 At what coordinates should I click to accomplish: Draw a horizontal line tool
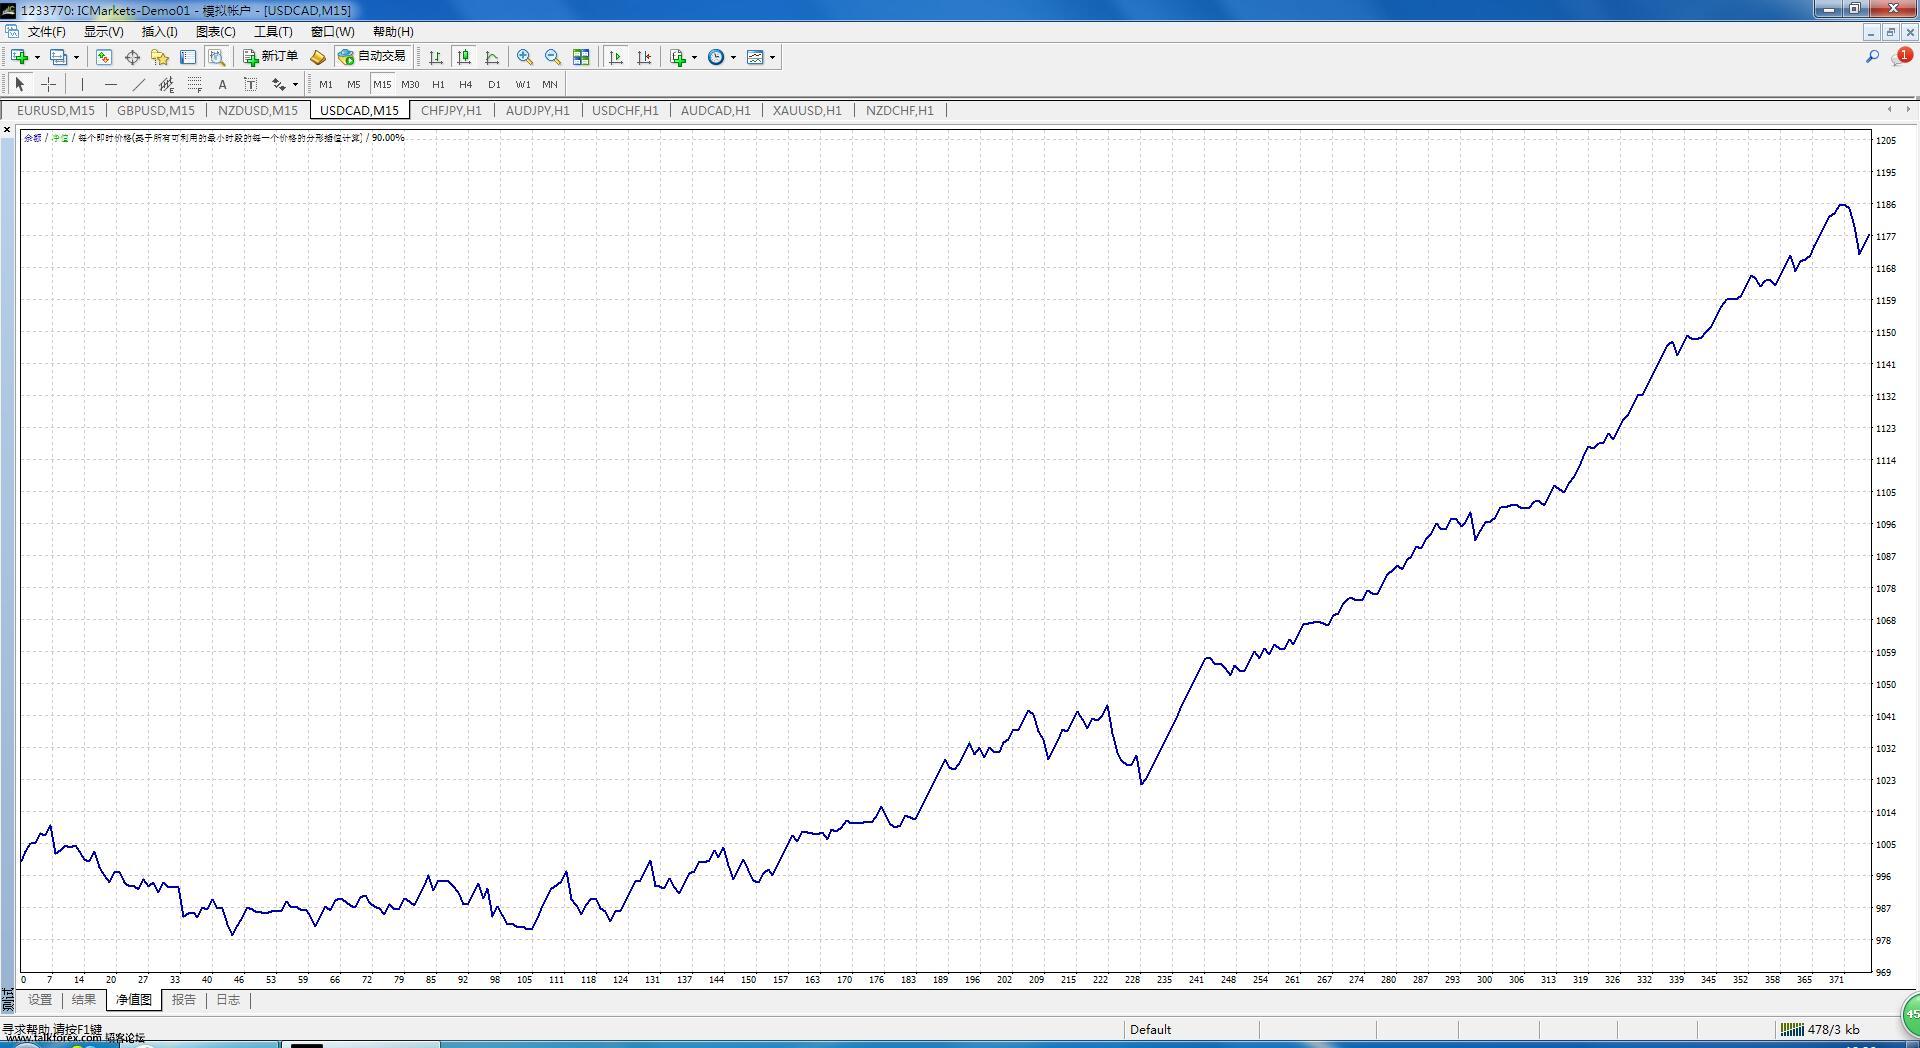110,84
